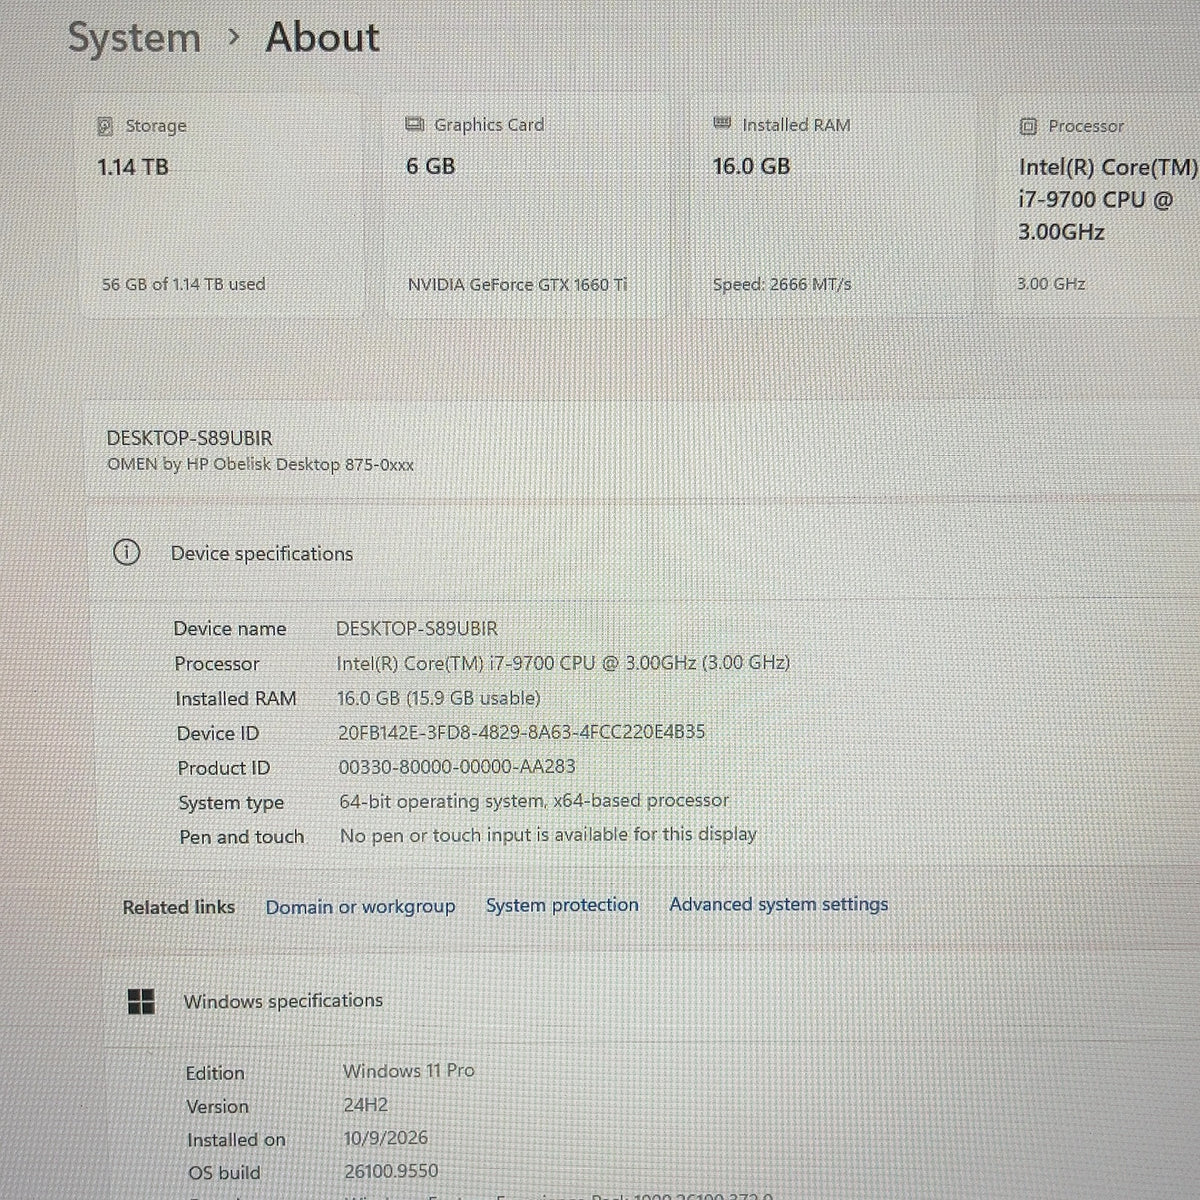The height and width of the screenshot is (1200, 1200).
Task: Click the Device specifications info icon
Action: tap(127, 552)
